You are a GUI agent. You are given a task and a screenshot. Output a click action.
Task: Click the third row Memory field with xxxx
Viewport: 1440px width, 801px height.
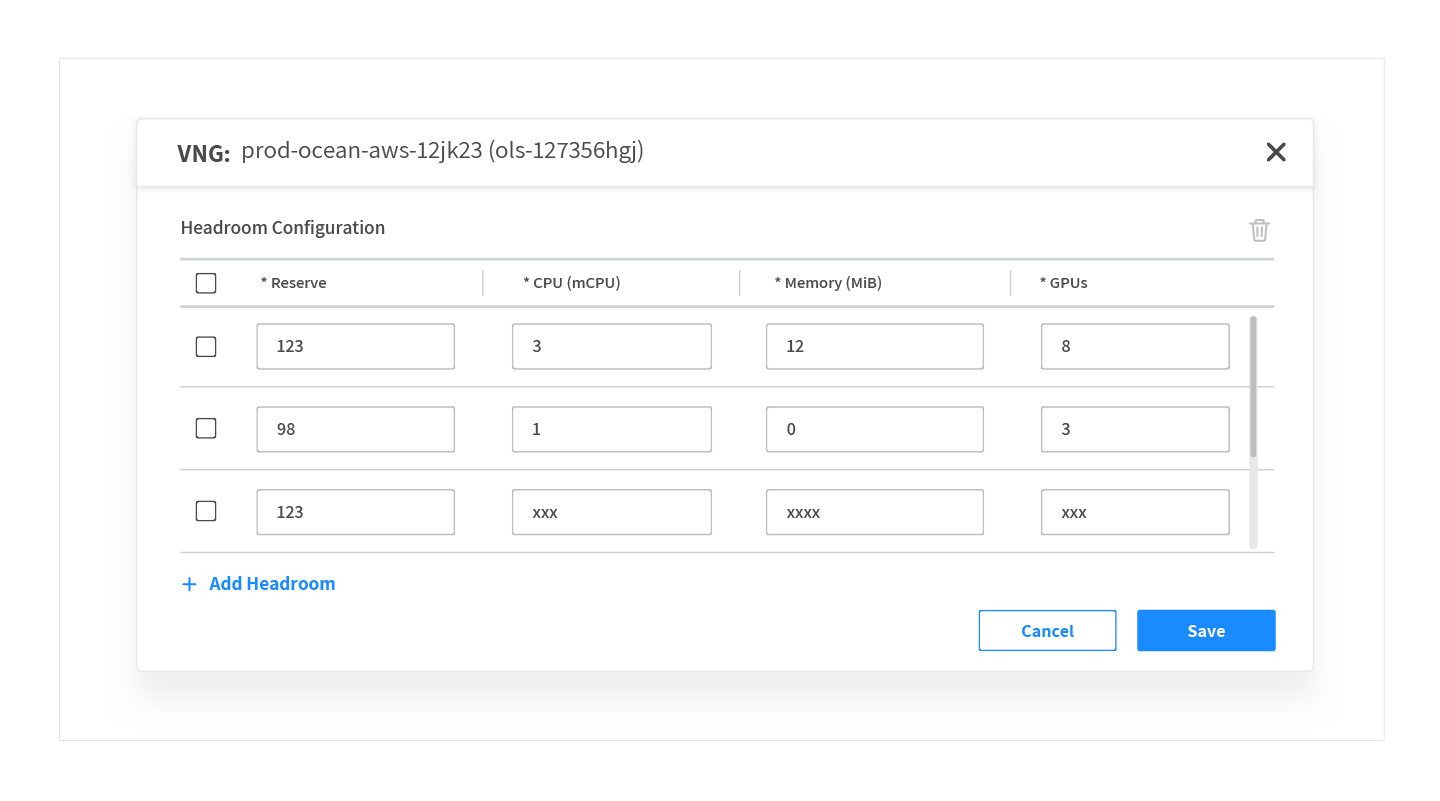click(874, 512)
